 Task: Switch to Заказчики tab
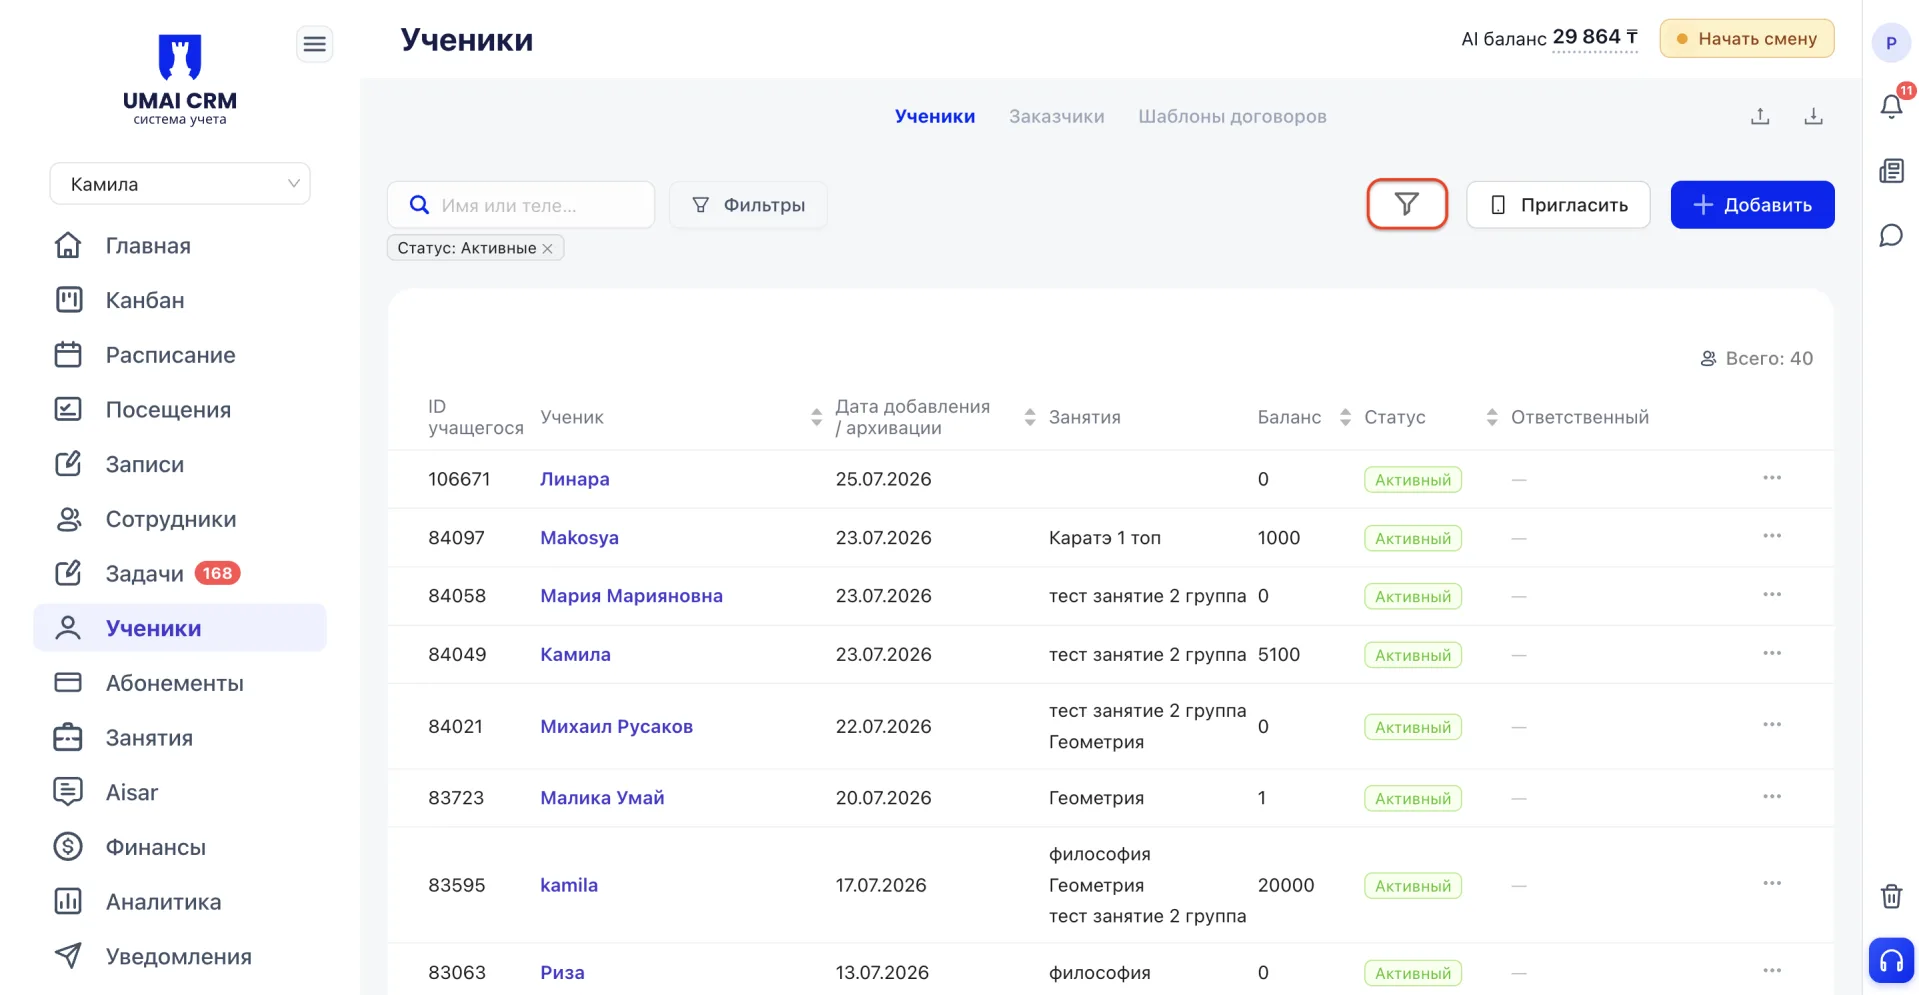(x=1056, y=117)
